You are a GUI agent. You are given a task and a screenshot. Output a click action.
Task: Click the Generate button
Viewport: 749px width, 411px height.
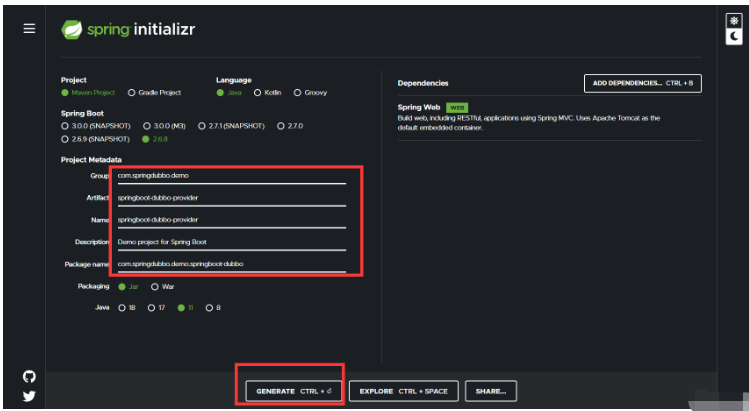[x=293, y=391]
